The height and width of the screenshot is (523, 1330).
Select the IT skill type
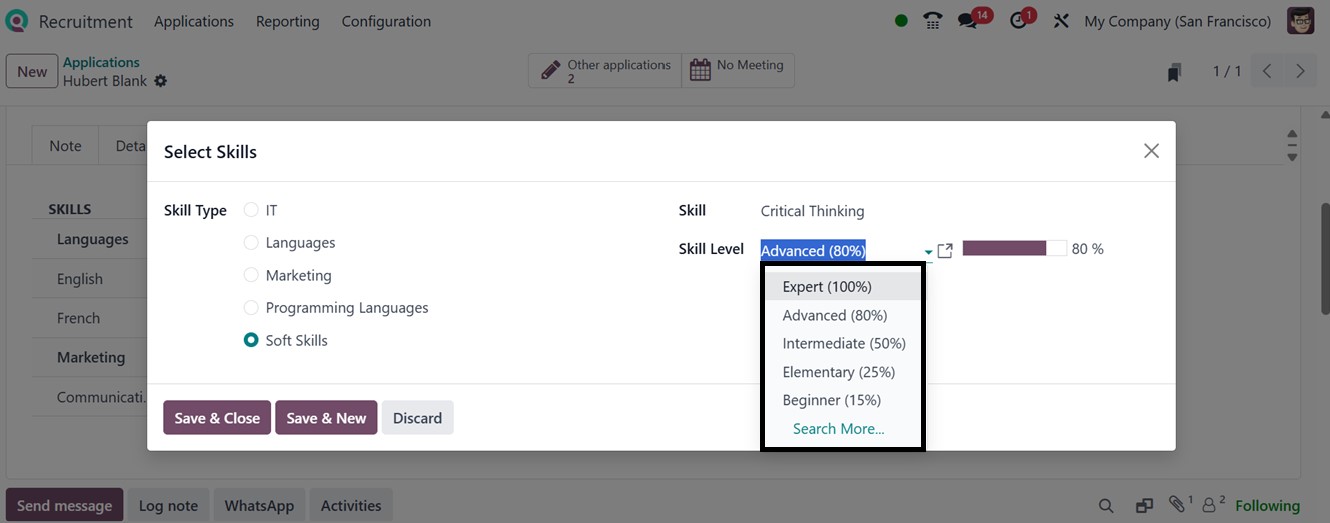[x=252, y=210]
